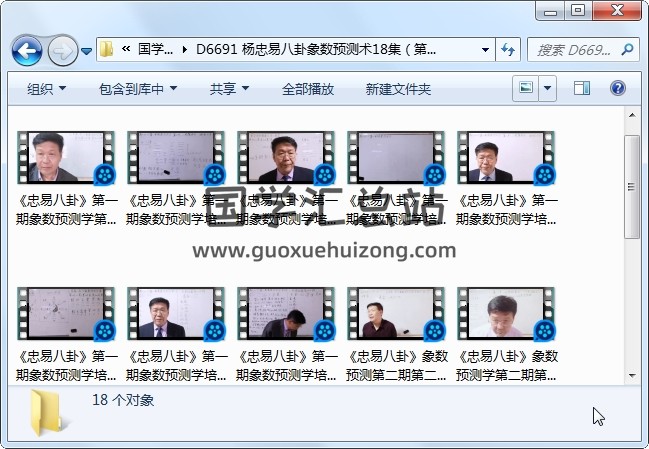Image resolution: width=649 pixels, height=449 pixels.
Task: Expand the recent pages dropdown arrow
Action: (87, 50)
